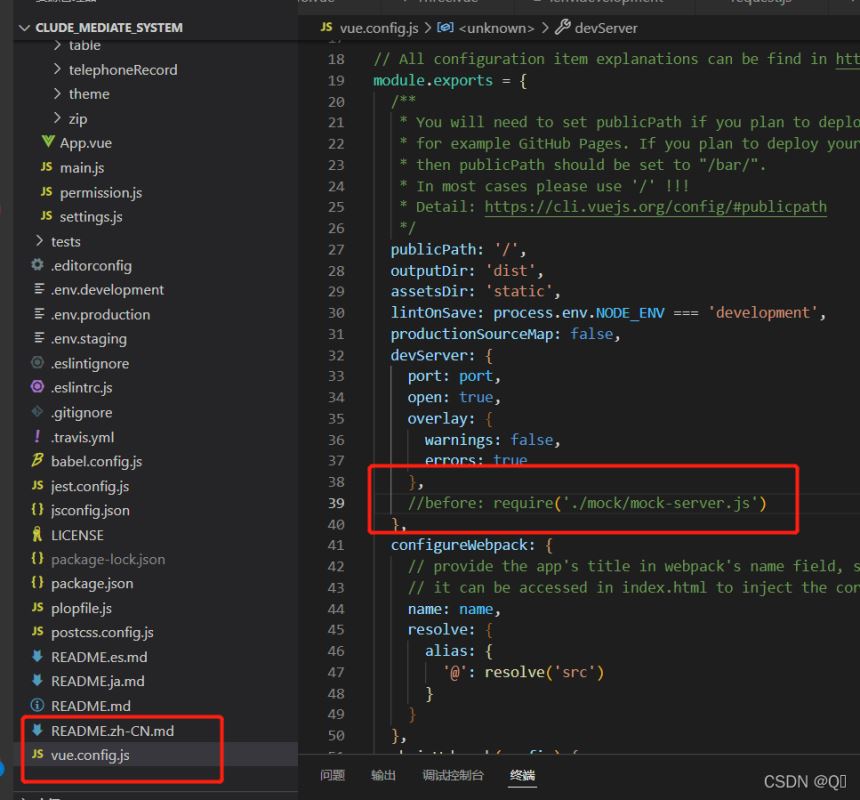The image size is (860, 800).
Task: Click line number 39 in the gutter
Action: click(336, 503)
